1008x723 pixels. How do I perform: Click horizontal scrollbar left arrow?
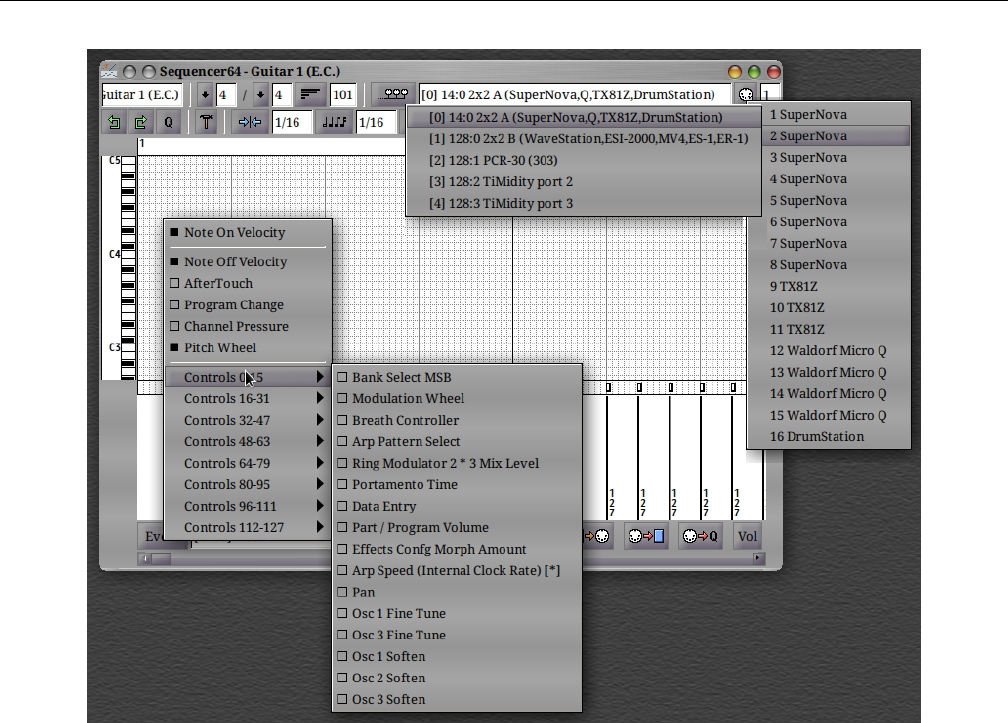(144, 558)
